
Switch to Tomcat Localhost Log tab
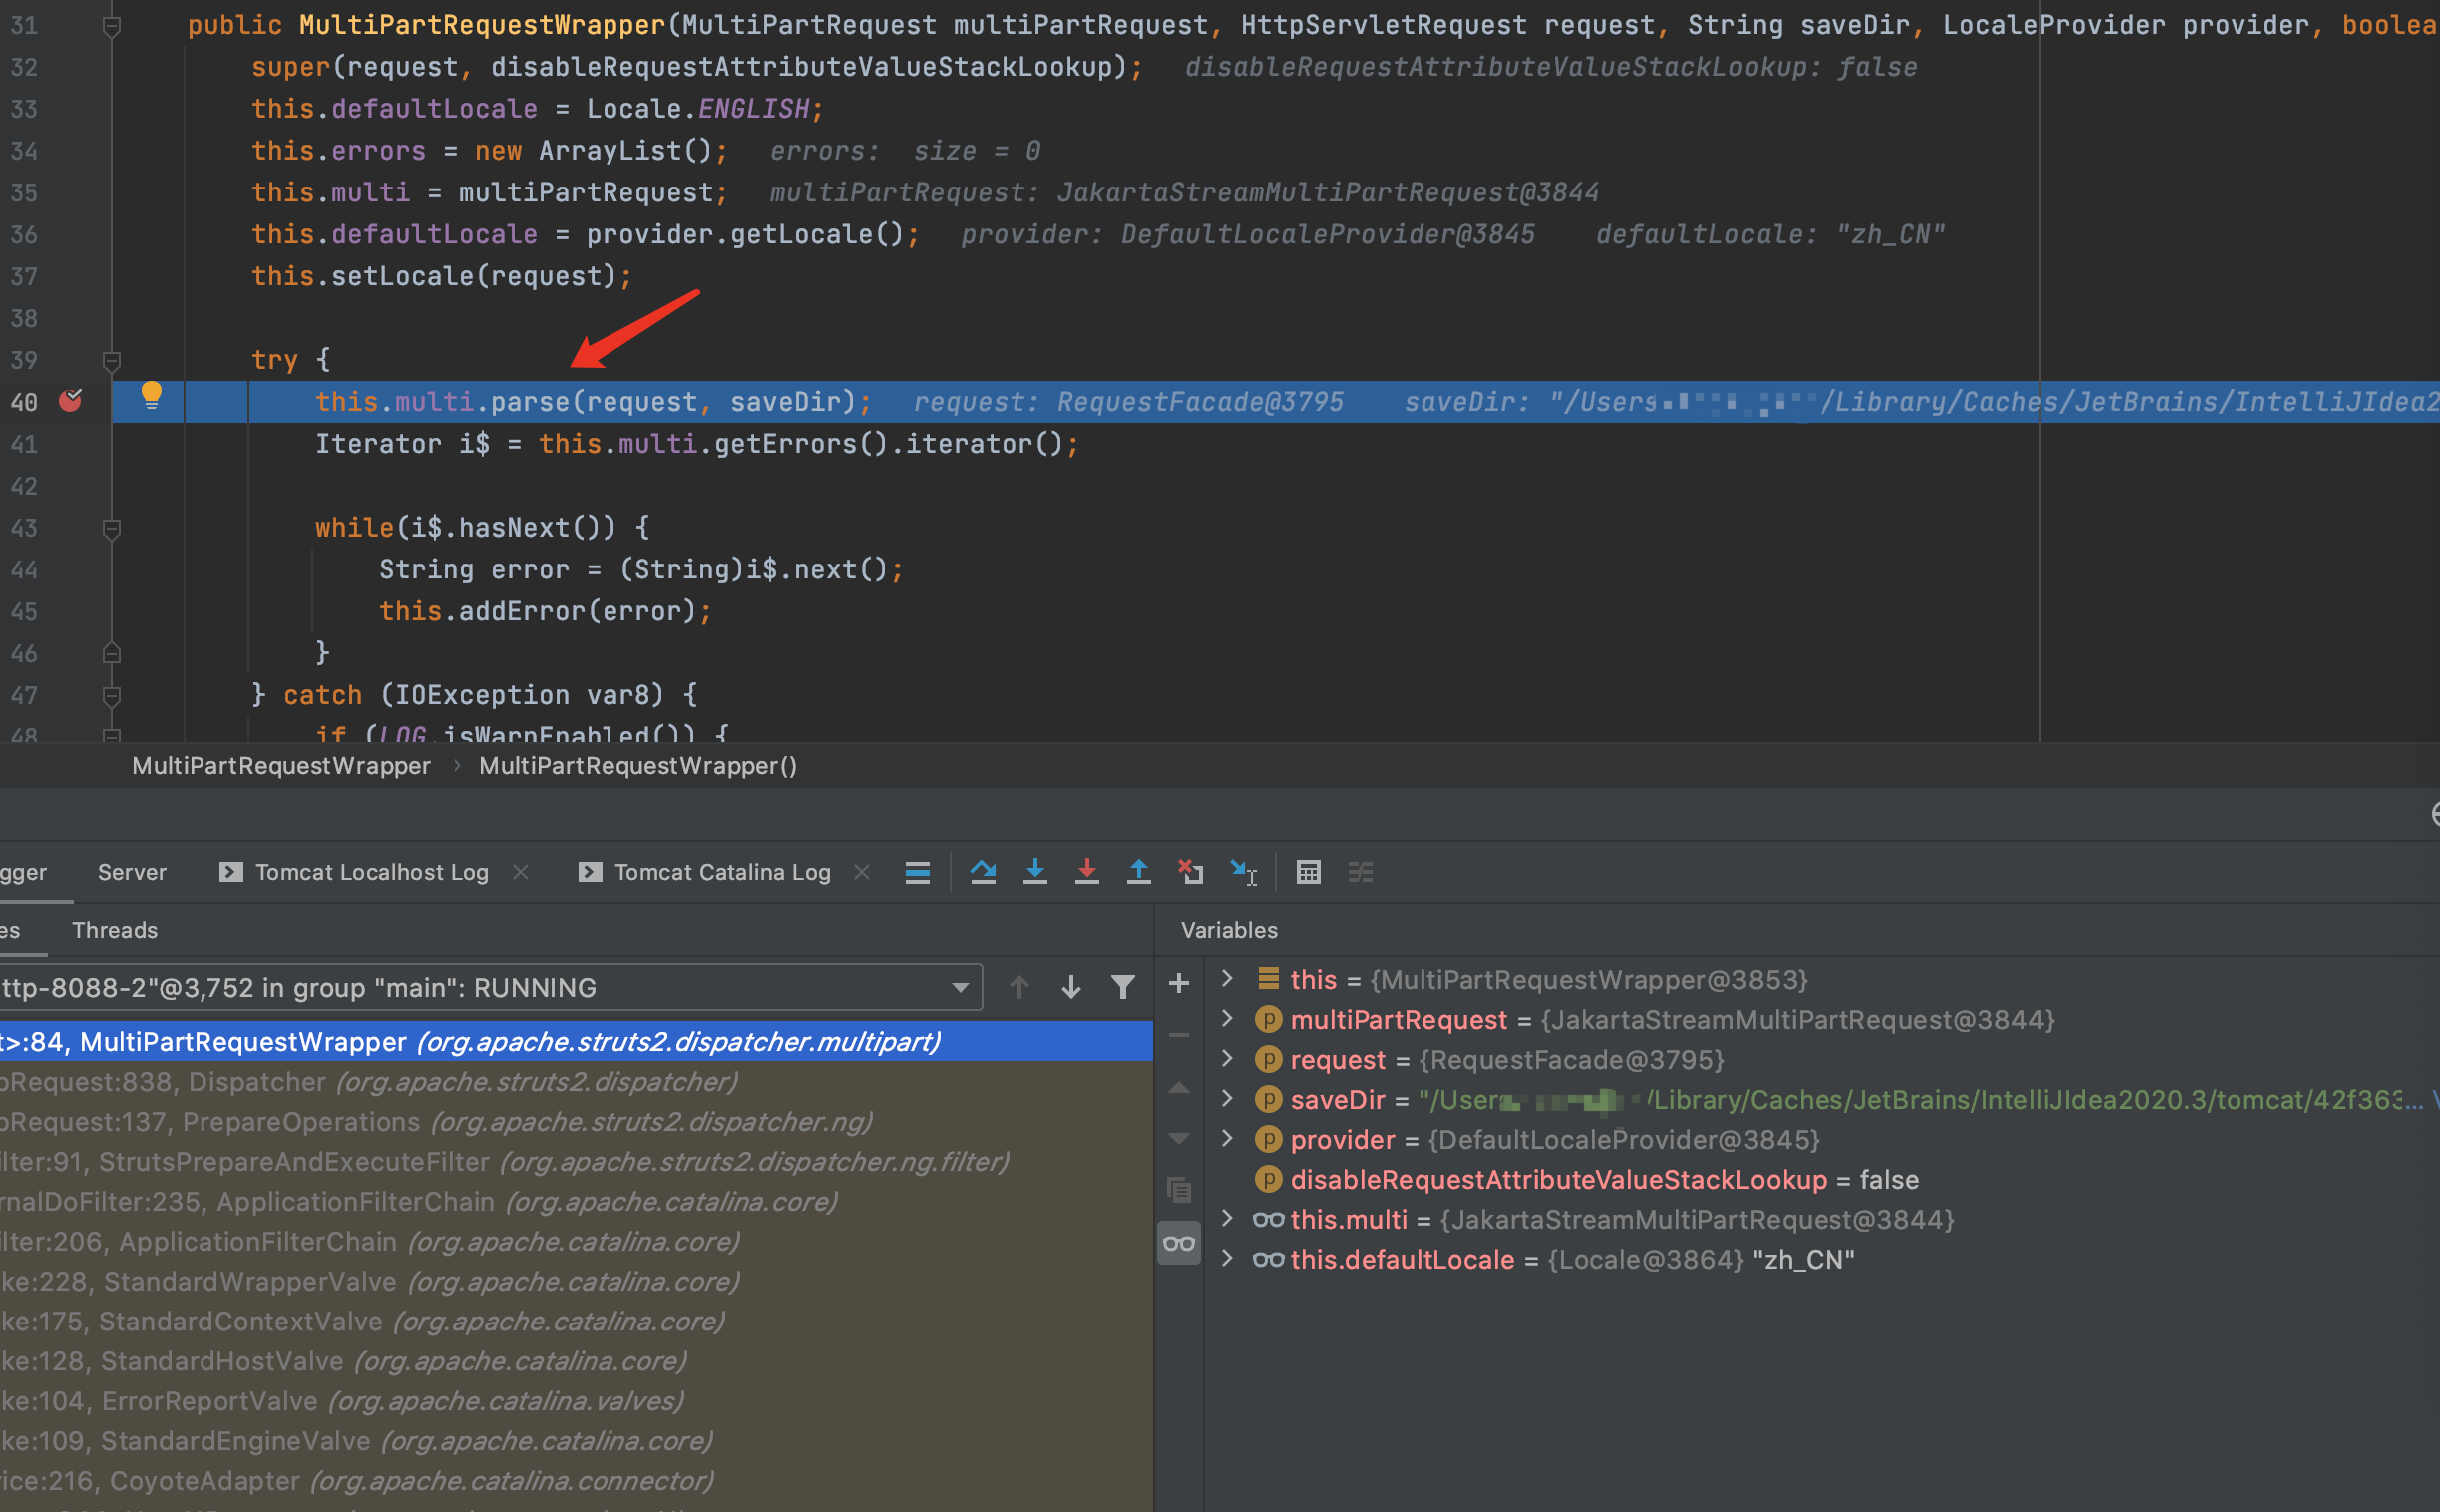coord(354,872)
